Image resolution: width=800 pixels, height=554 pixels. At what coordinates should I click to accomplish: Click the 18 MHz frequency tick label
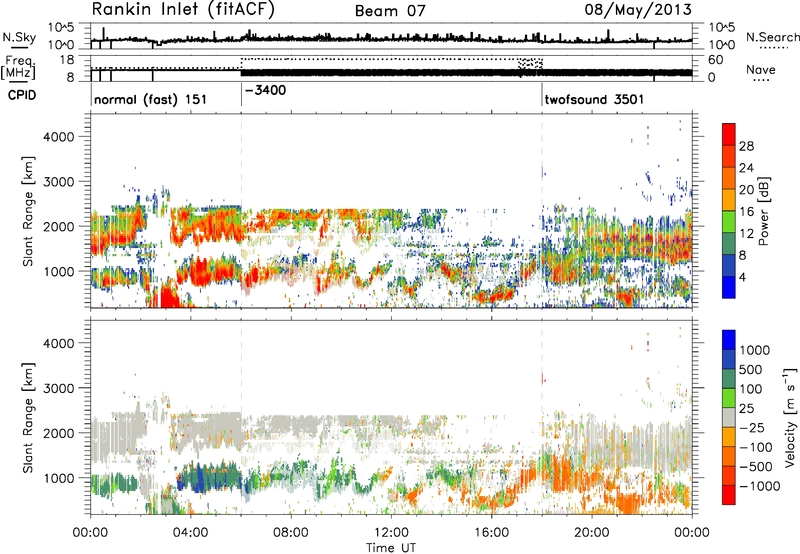click(x=66, y=59)
